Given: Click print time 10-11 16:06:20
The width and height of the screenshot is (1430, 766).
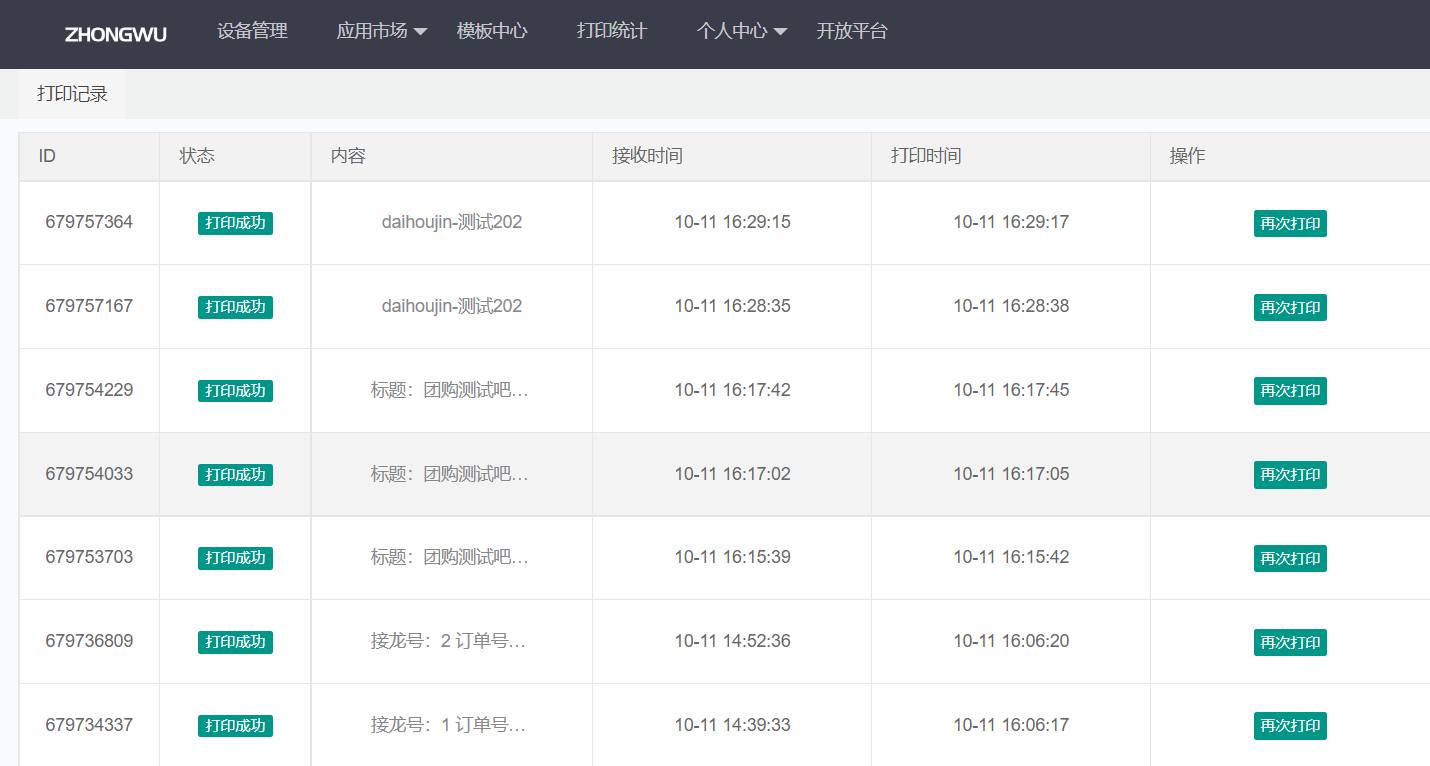Looking at the screenshot, I should tap(1011, 641).
